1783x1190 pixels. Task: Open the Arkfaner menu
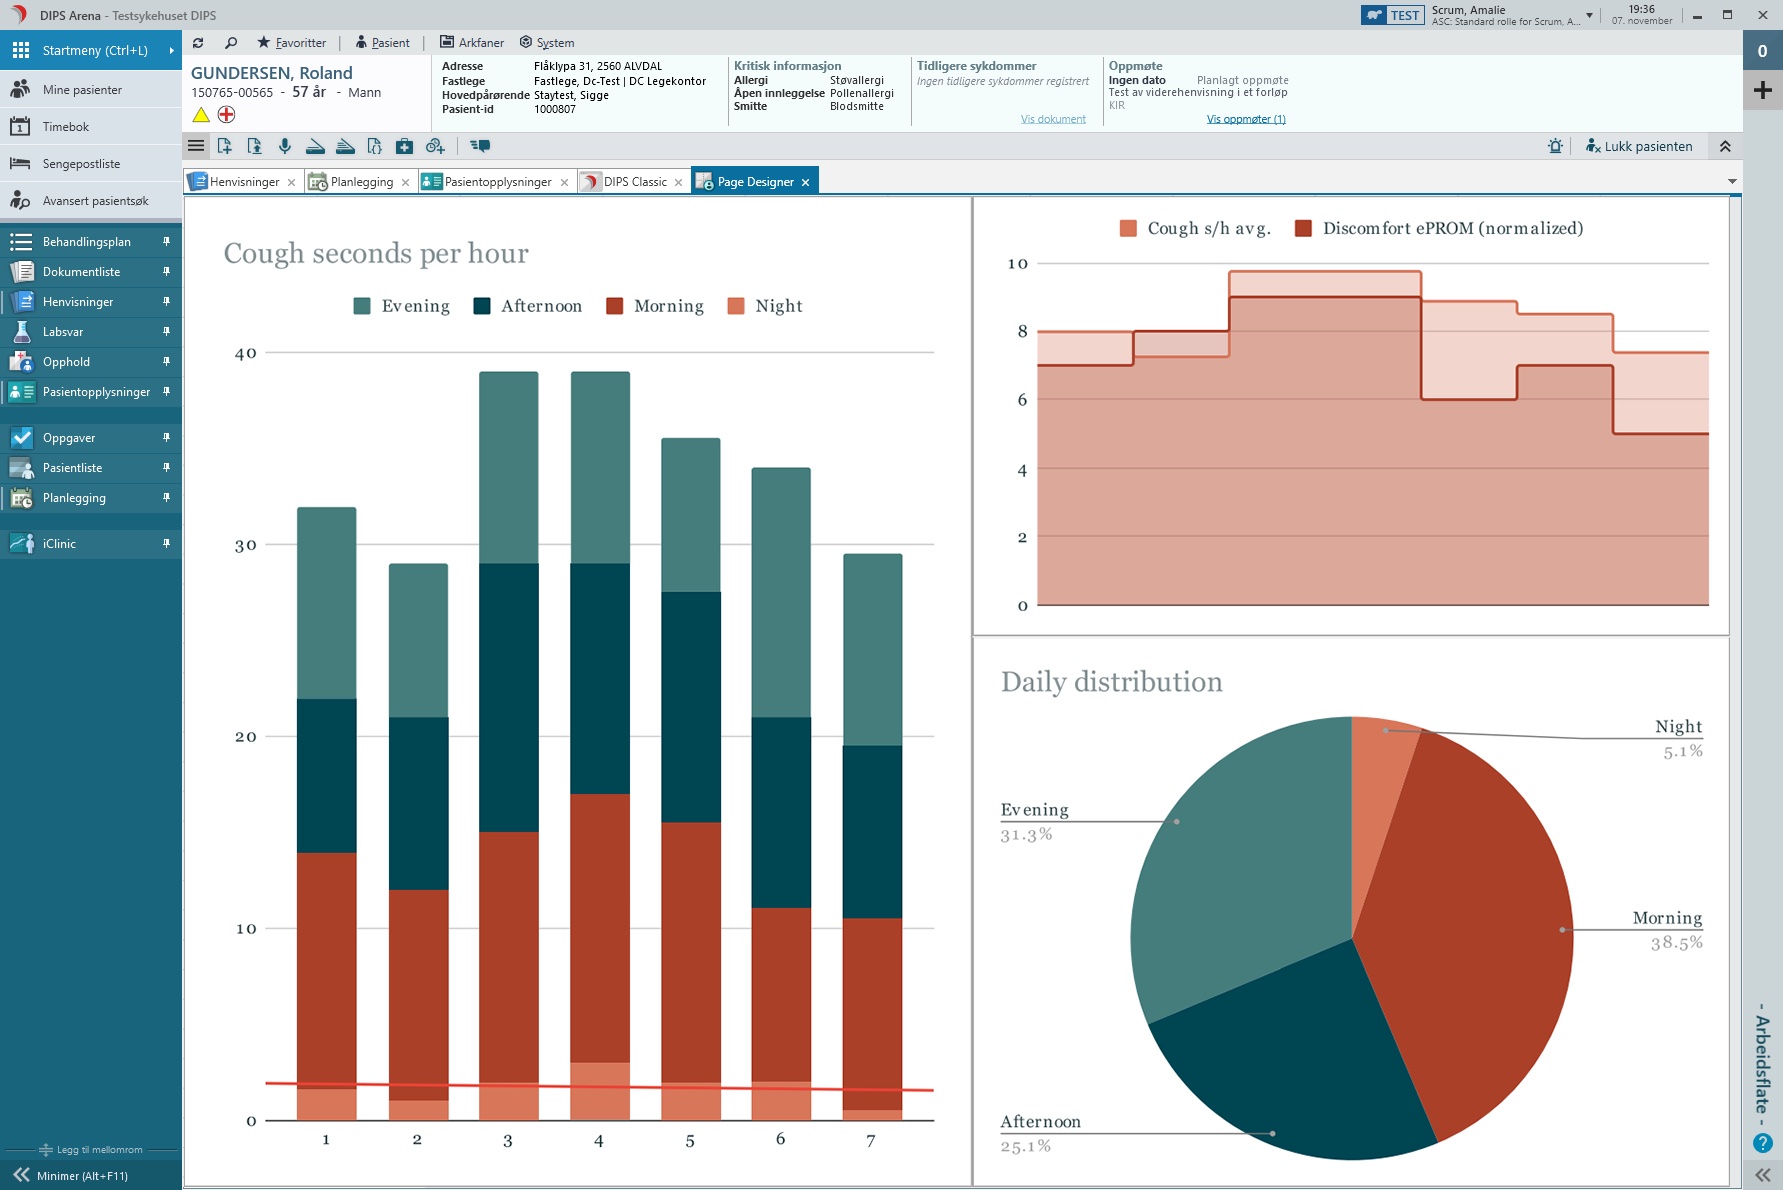[x=472, y=43]
